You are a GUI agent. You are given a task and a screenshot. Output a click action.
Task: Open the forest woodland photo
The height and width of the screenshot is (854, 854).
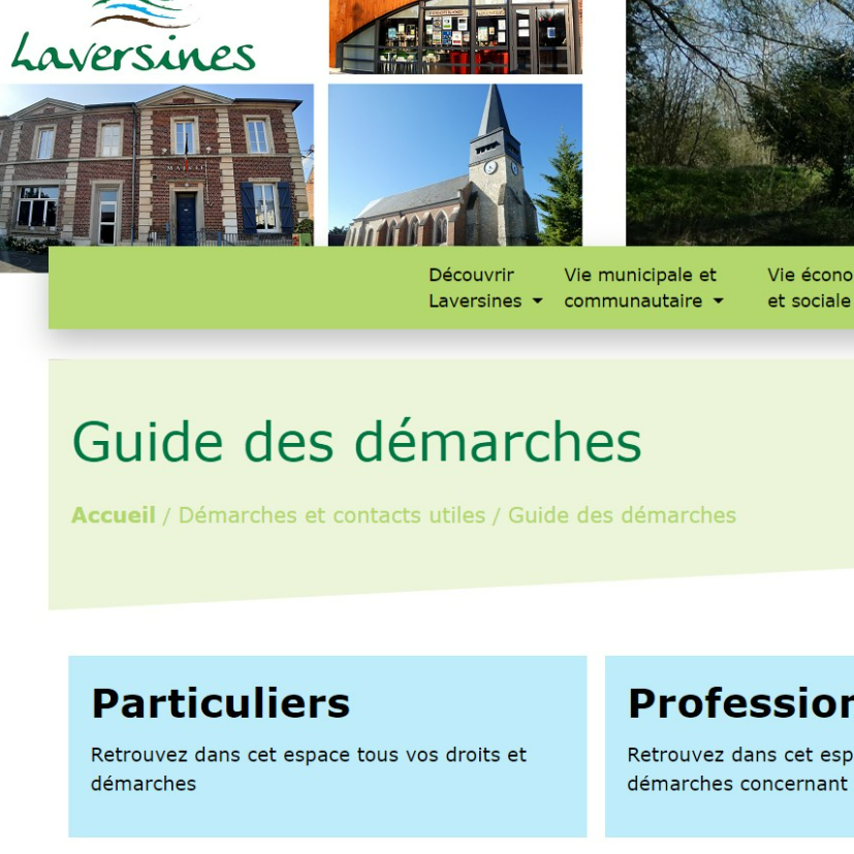pos(739,120)
